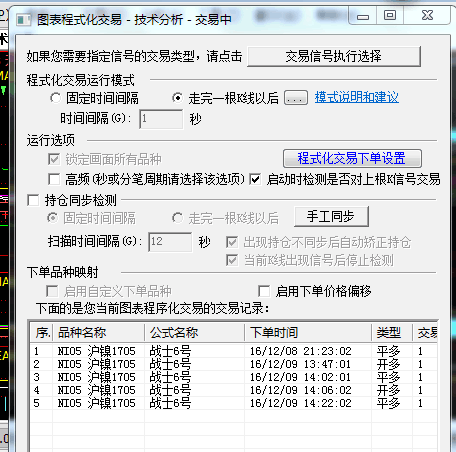The height and width of the screenshot is (452, 456).
Task: Sort by the 下单时间 column header
Action: click(x=308, y=332)
